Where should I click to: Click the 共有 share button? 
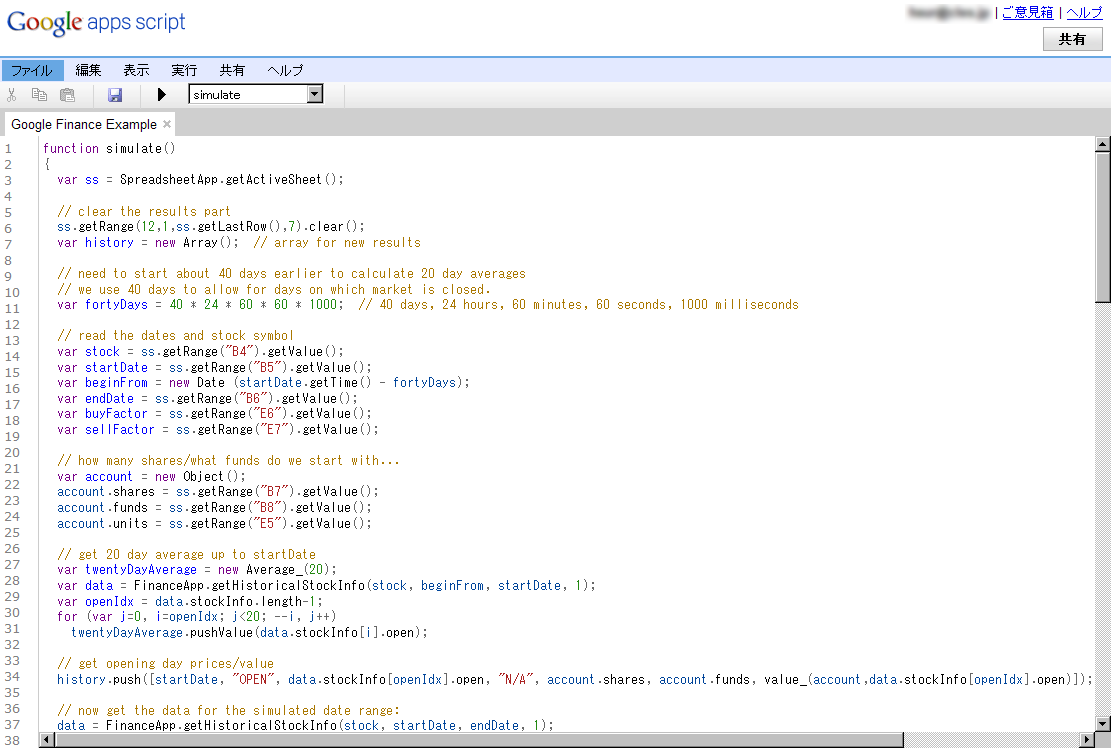1072,39
